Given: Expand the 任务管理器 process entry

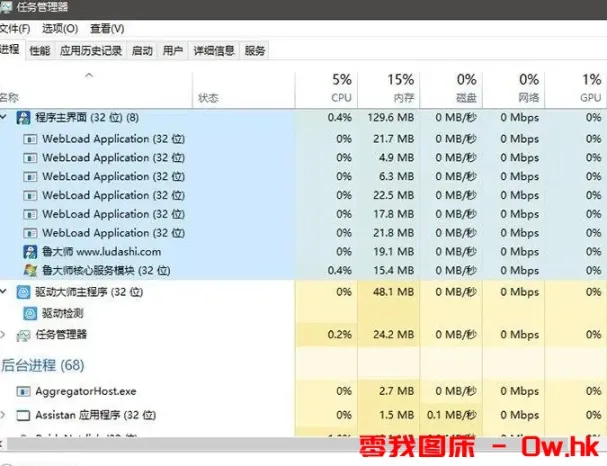Looking at the screenshot, I should point(5,334).
